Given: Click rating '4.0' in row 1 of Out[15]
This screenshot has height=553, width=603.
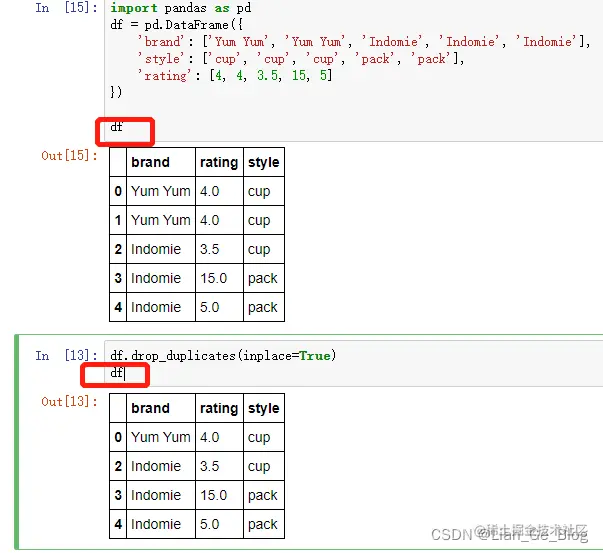Looking at the screenshot, I should (210, 220).
